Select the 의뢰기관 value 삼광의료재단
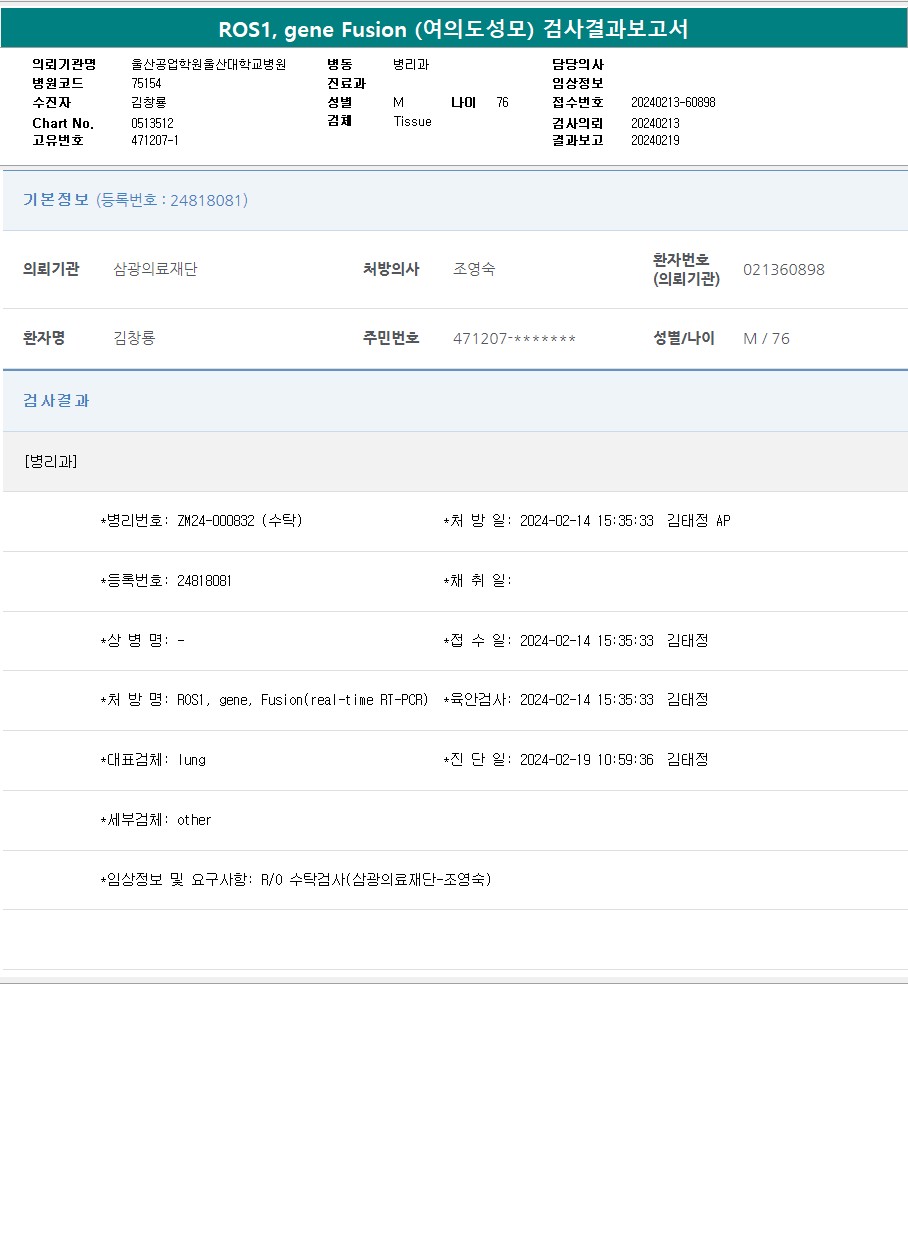The width and height of the screenshot is (908, 1240). coord(155,269)
